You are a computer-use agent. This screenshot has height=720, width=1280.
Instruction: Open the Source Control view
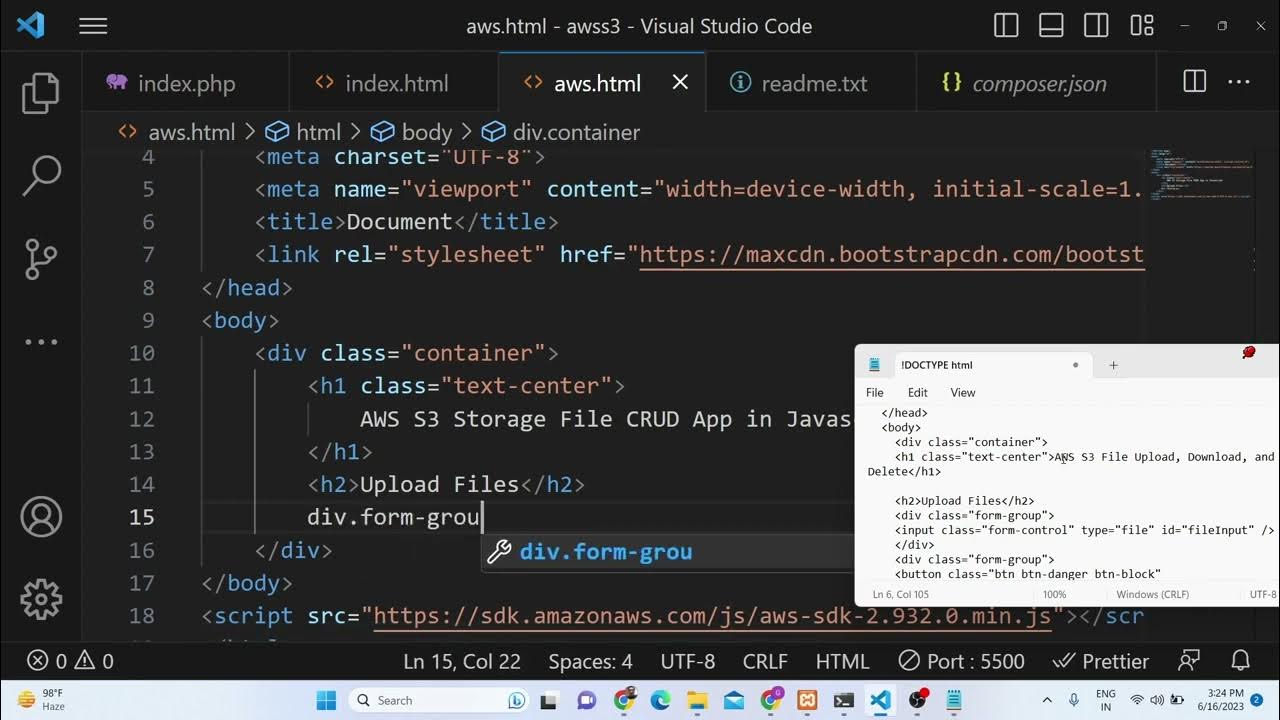point(41,259)
